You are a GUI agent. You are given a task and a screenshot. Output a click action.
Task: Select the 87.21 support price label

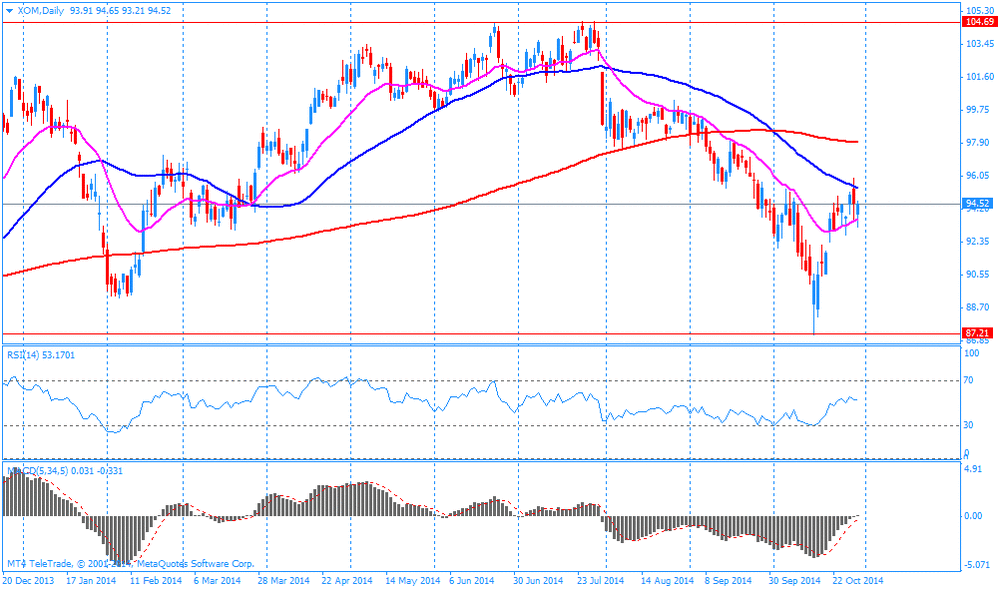[978, 333]
